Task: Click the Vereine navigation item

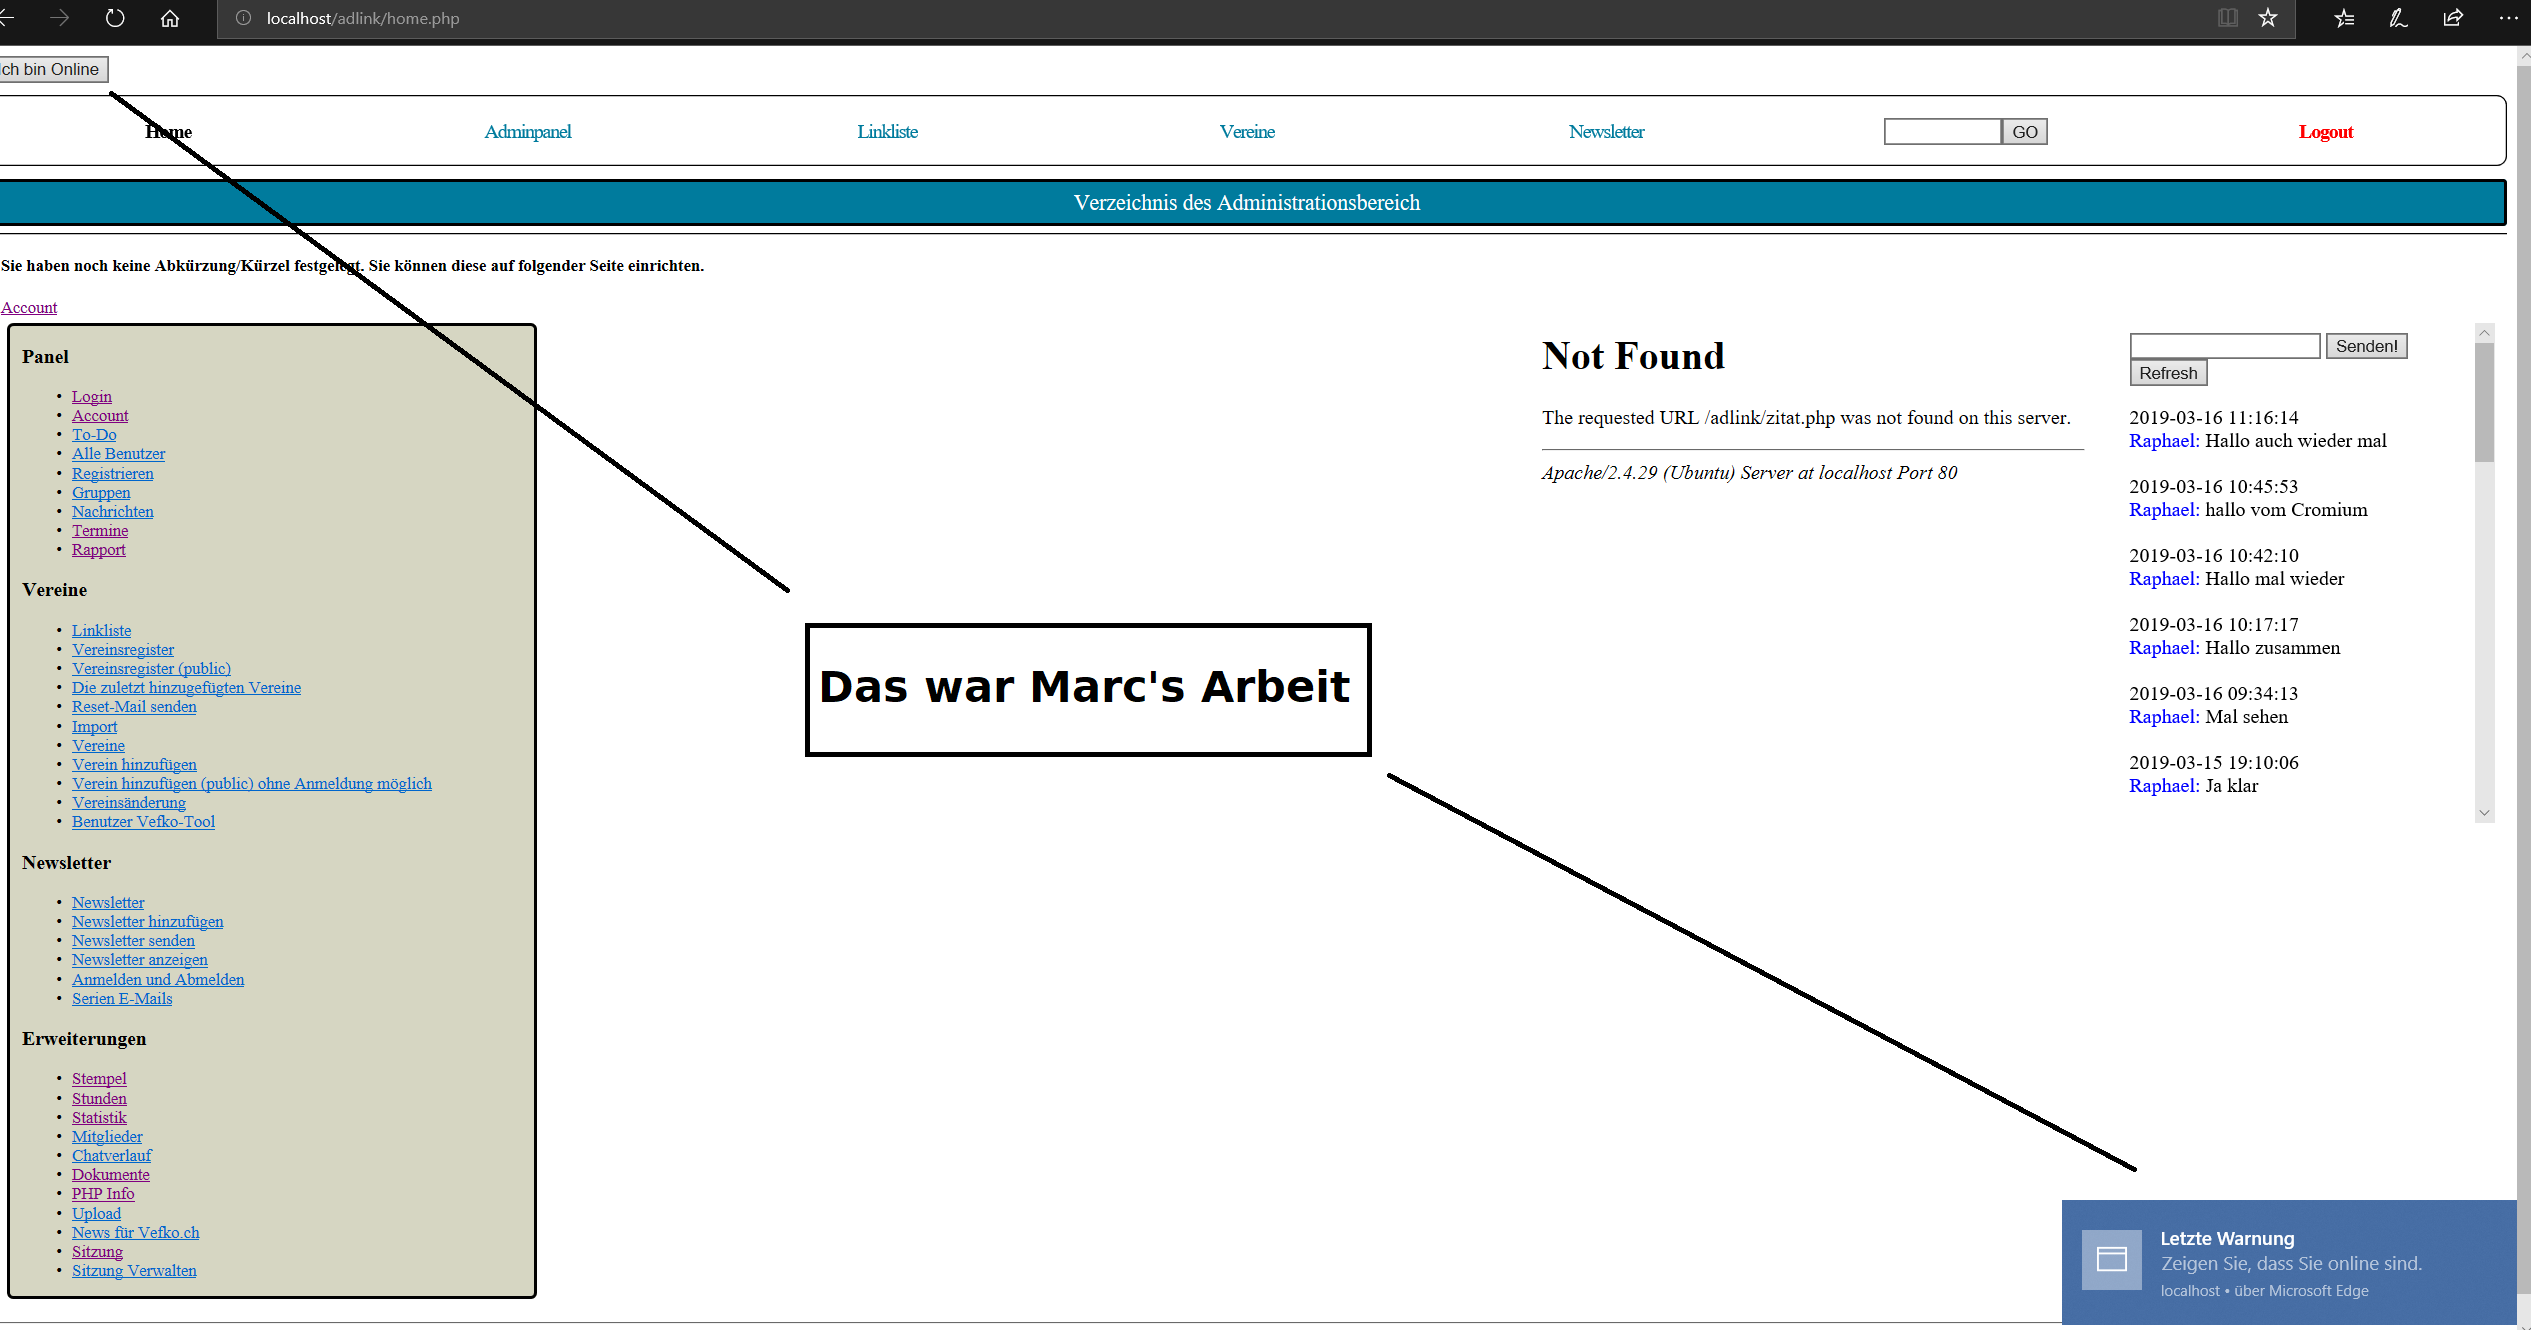Action: point(1247,132)
